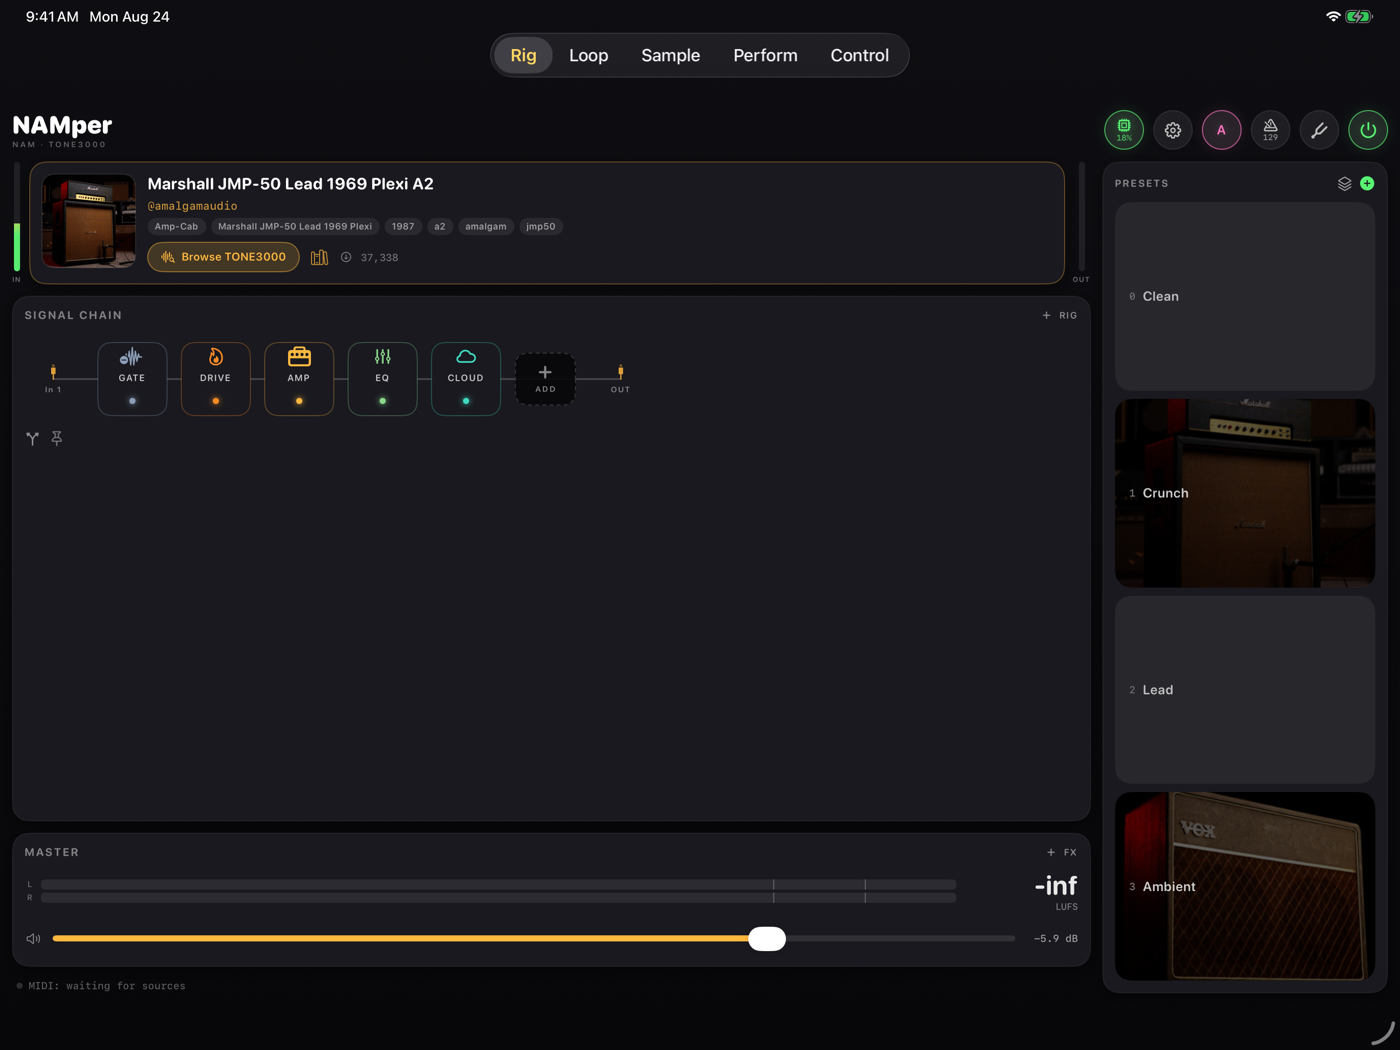Load the Lead preset
This screenshot has width=1400, height=1050.
[1245, 690]
